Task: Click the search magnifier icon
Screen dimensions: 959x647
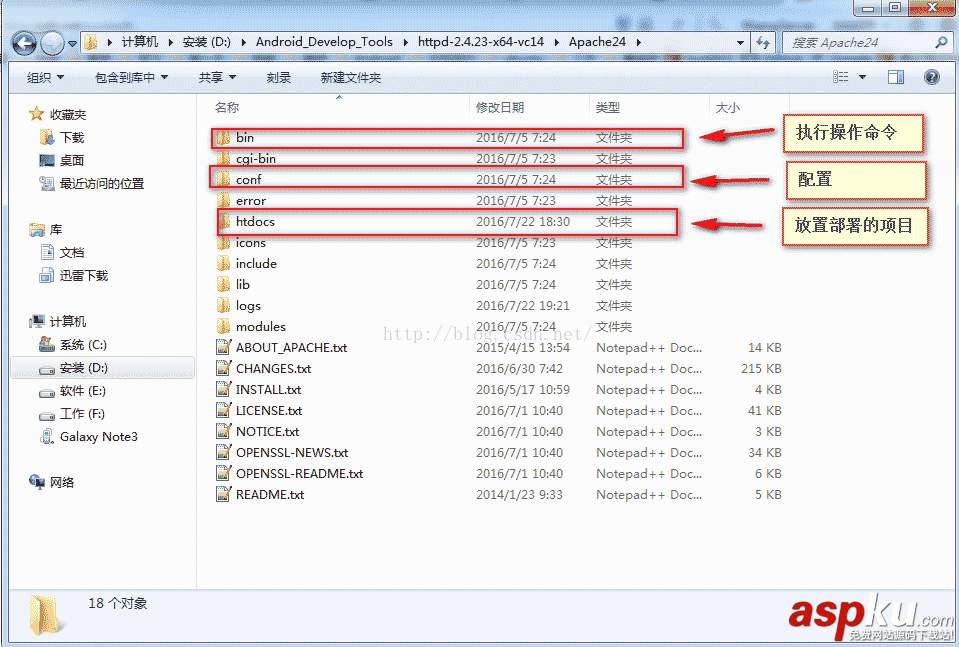Action: pos(942,42)
